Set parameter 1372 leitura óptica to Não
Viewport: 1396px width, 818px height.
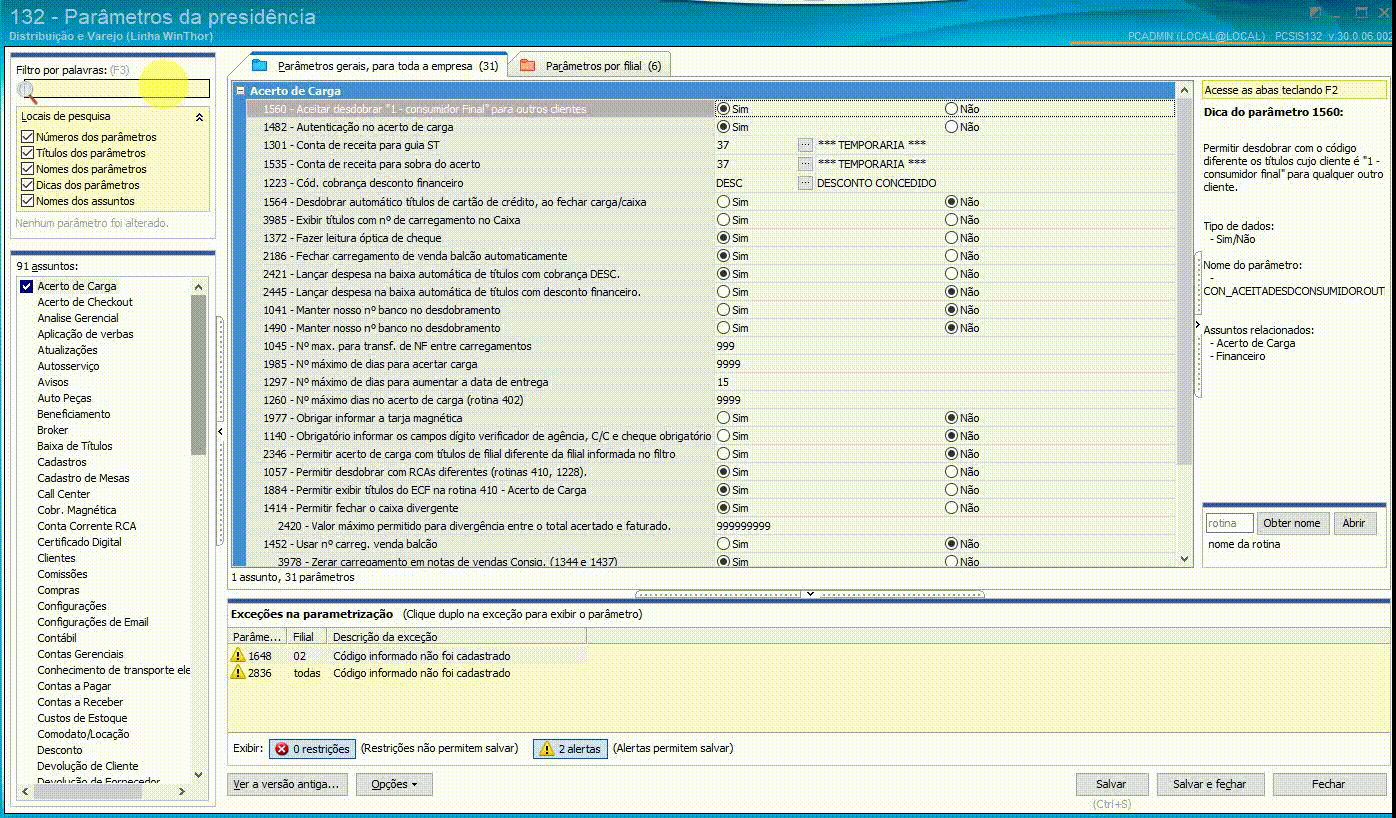pyautogui.click(x=951, y=238)
